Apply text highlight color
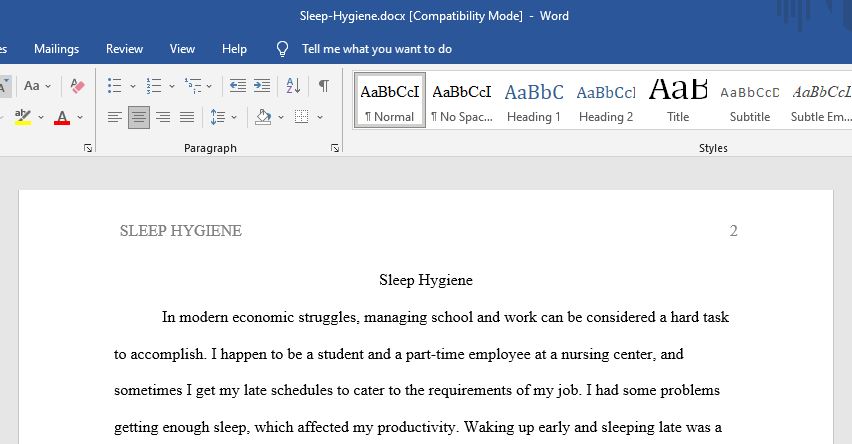852x444 pixels. pyautogui.click(x=23, y=117)
